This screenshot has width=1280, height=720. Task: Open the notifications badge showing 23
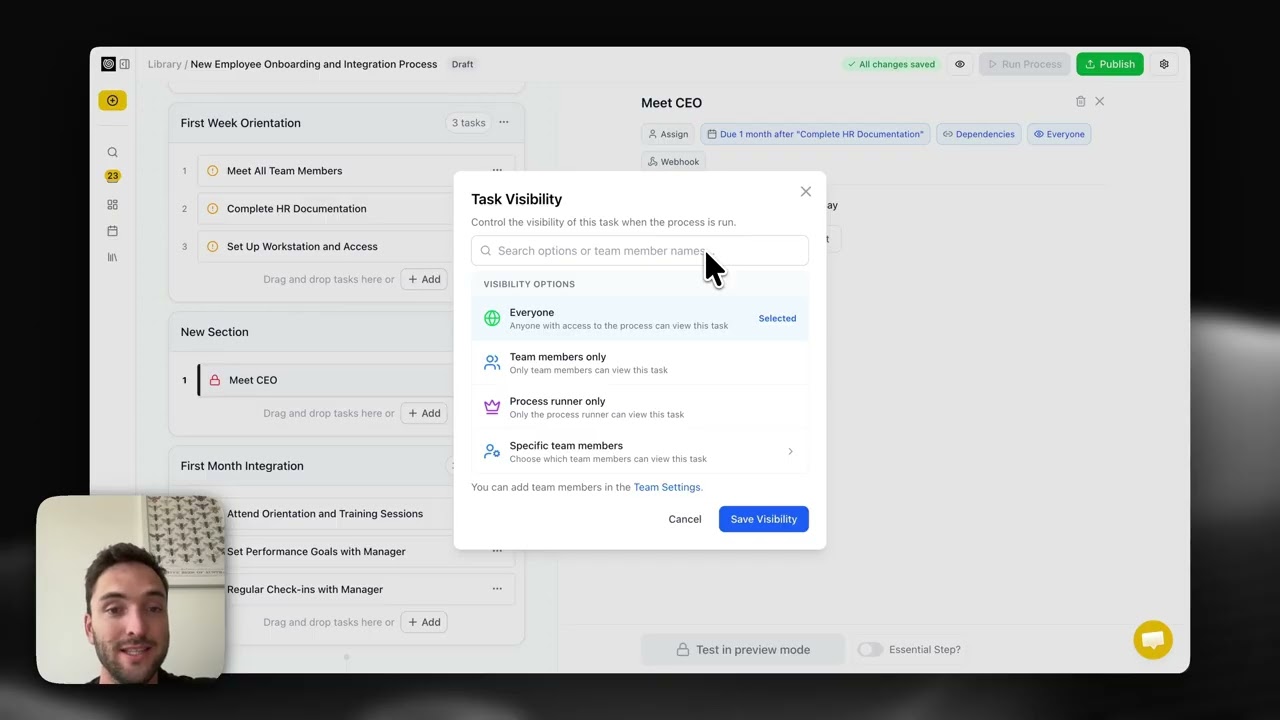112,176
